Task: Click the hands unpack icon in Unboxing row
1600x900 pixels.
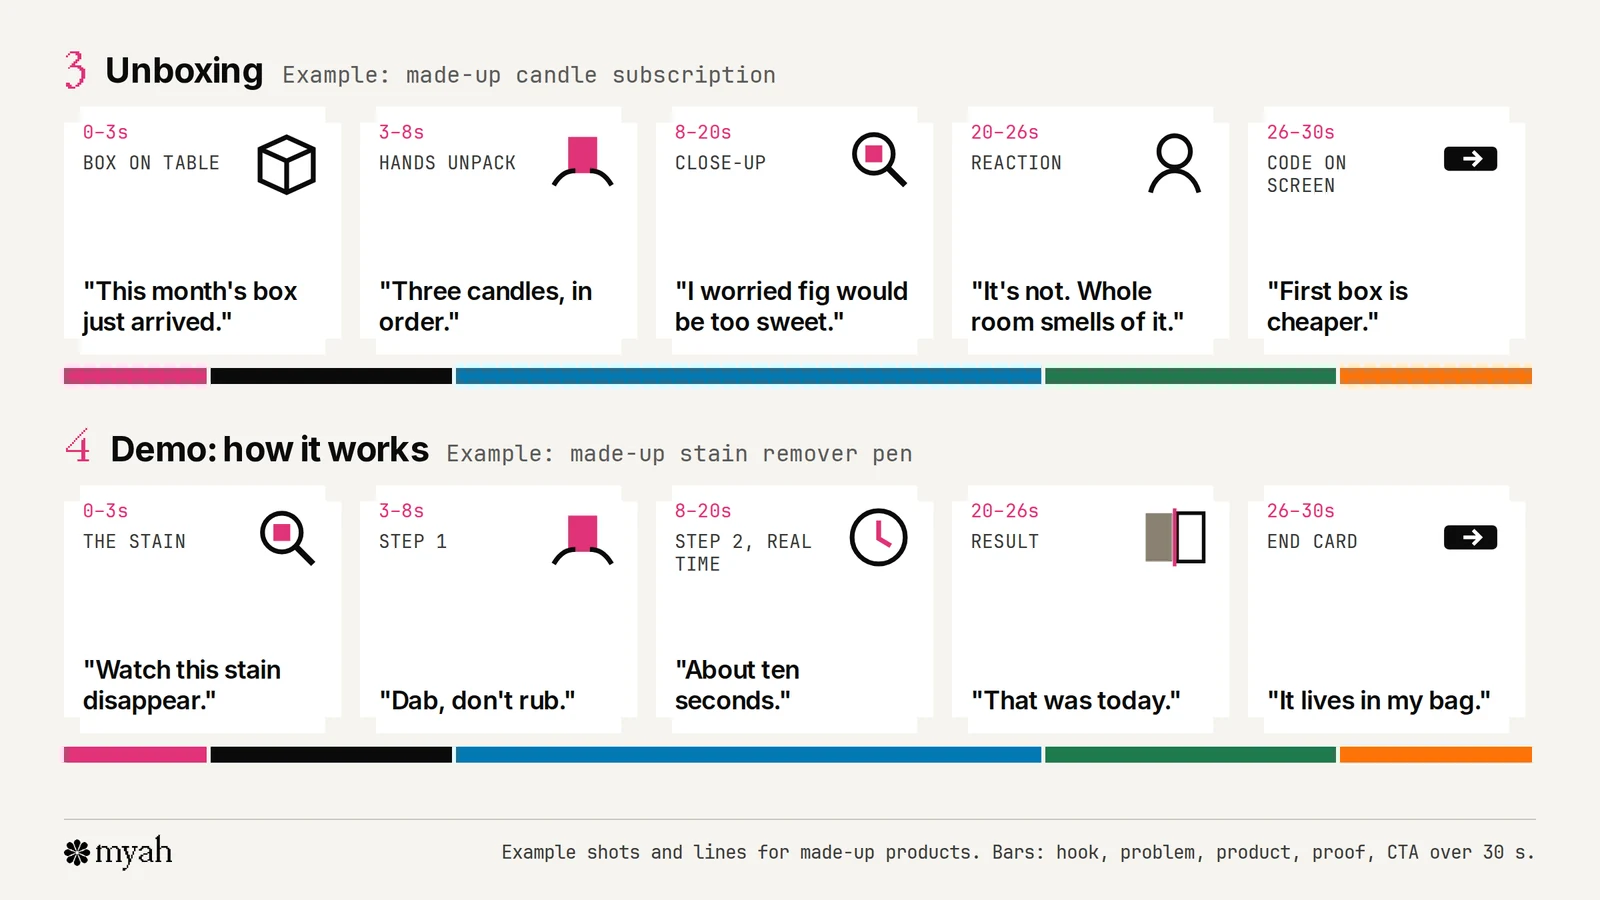Action: tap(582, 162)
